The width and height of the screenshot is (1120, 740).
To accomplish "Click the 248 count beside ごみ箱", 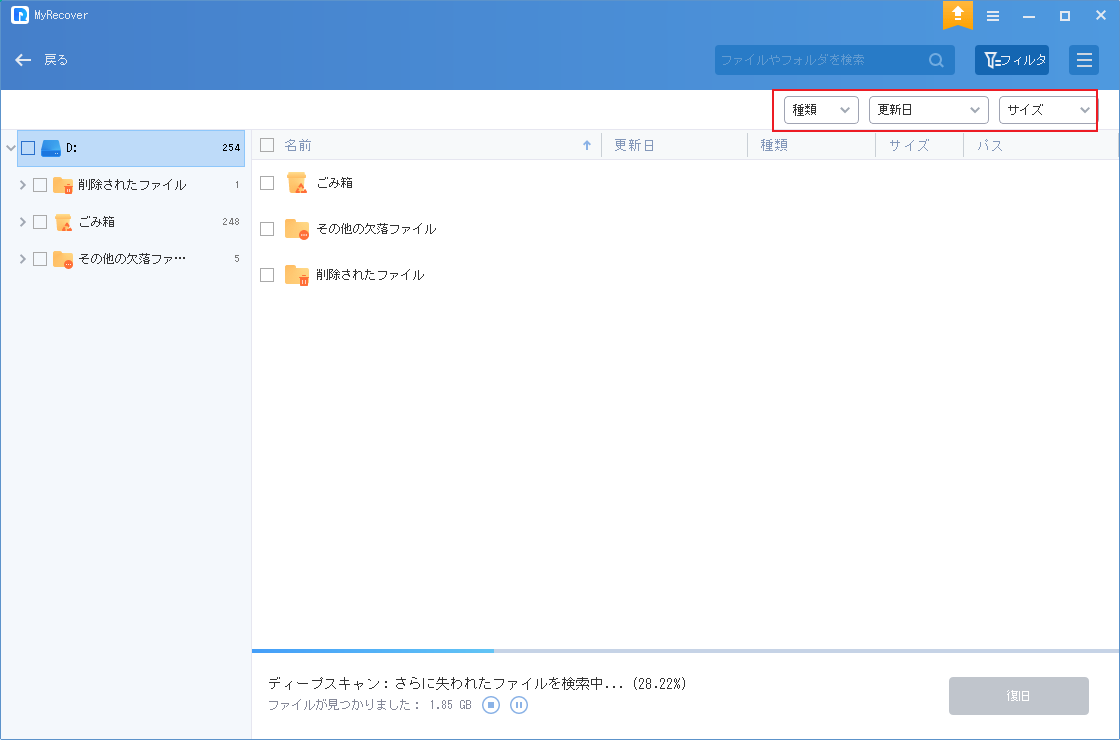I will click(231, 222).
